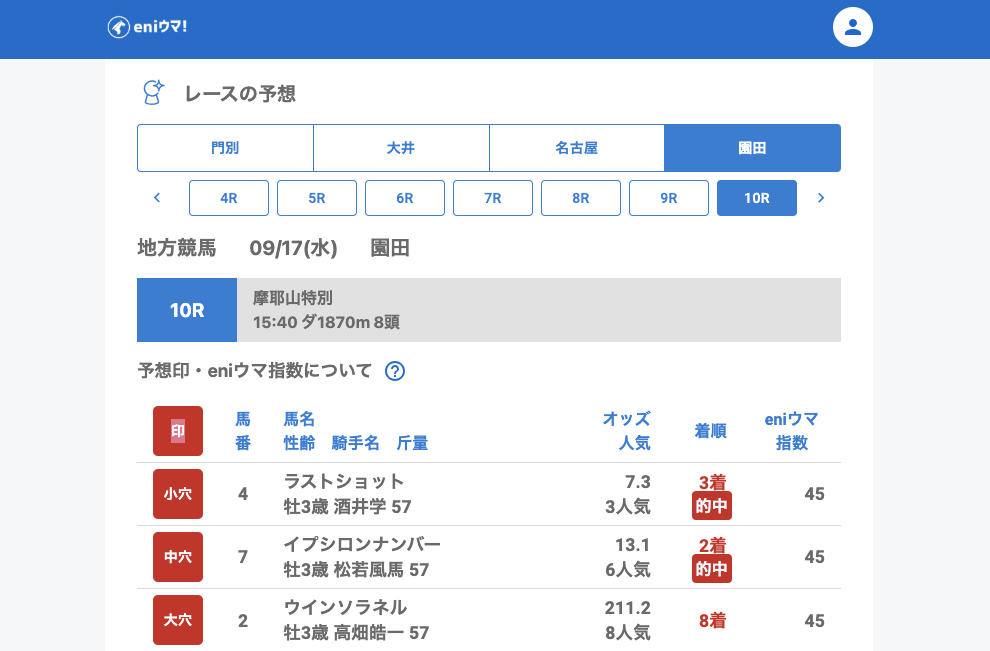990x651 pixels.
Task: Select the 名古屋 racecourse tab
Action: click(x=577, y=148)
